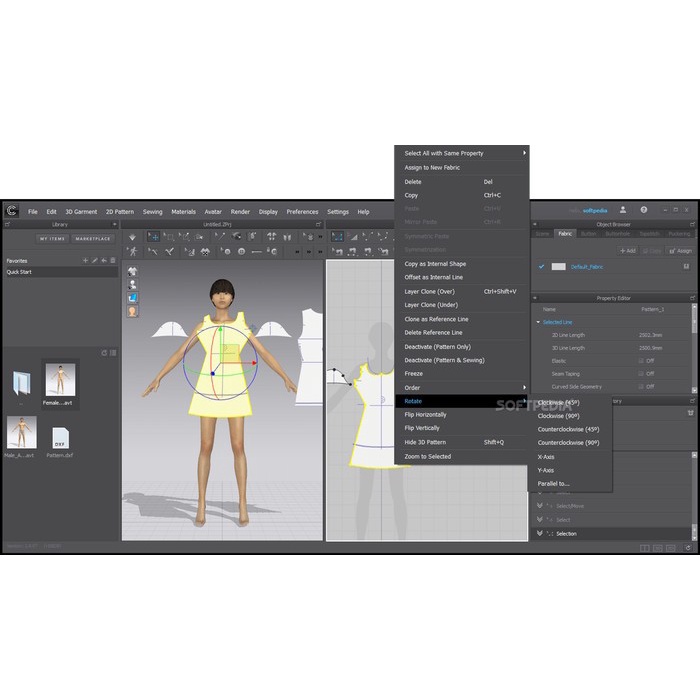Click the CLO logo icon
The width and height of the screenshot is (700, 700).
click(11, 211)
